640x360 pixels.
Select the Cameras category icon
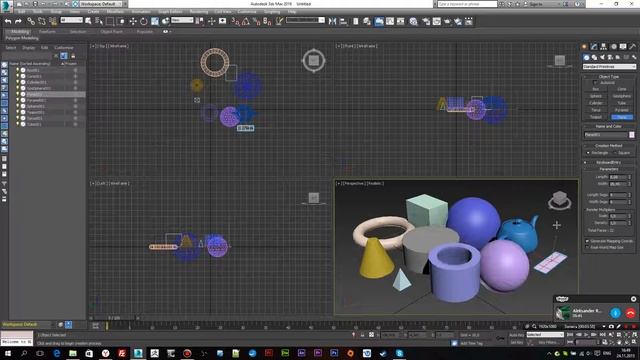pos(610,57)
